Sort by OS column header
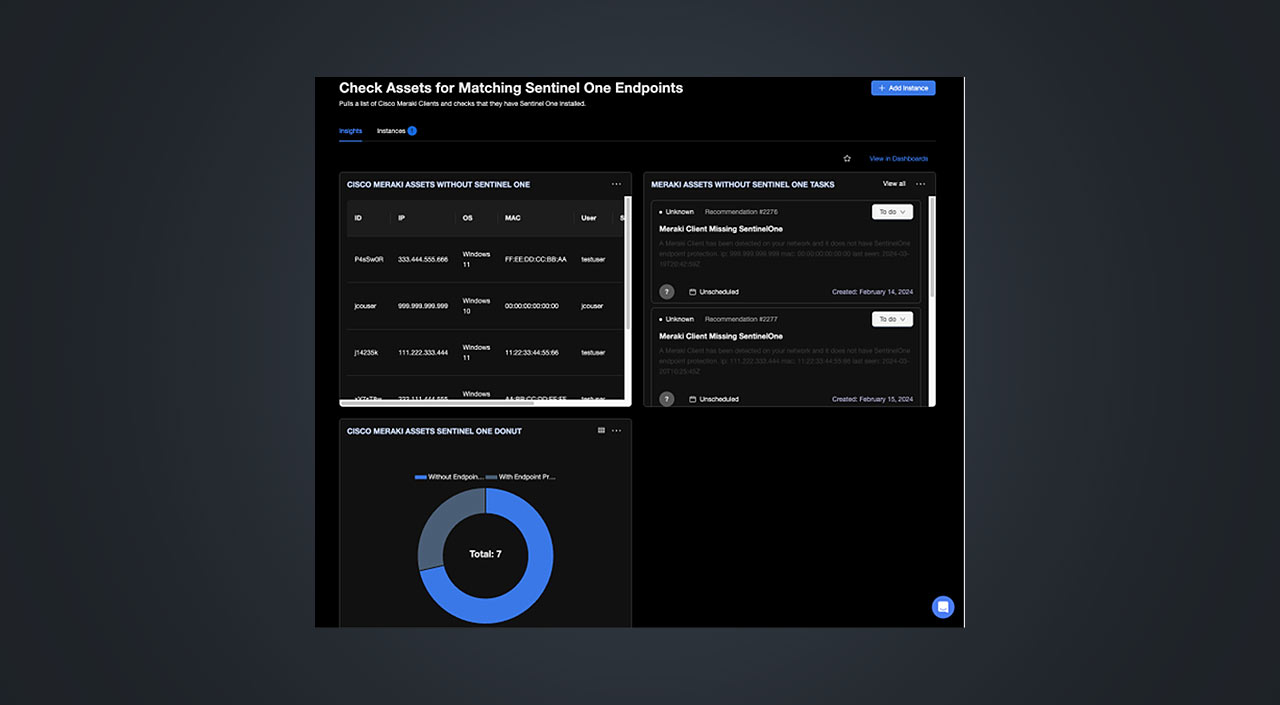 (468, 218)
